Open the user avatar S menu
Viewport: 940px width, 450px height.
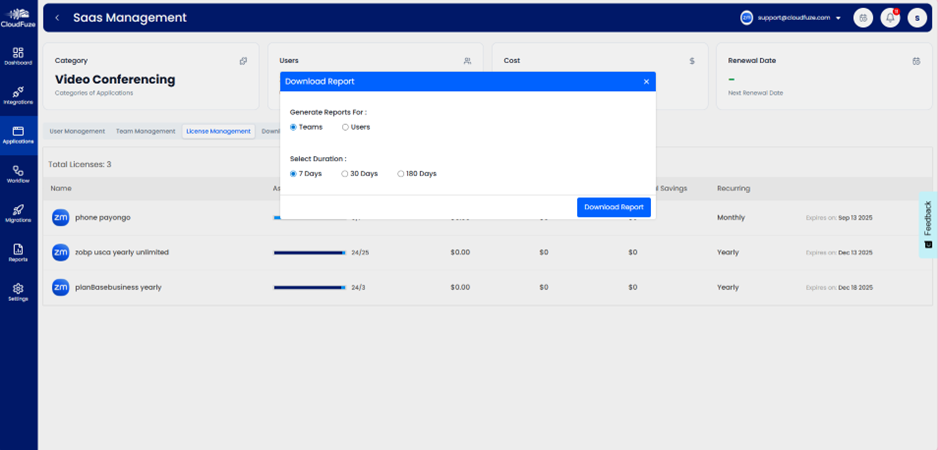point(917,18)
